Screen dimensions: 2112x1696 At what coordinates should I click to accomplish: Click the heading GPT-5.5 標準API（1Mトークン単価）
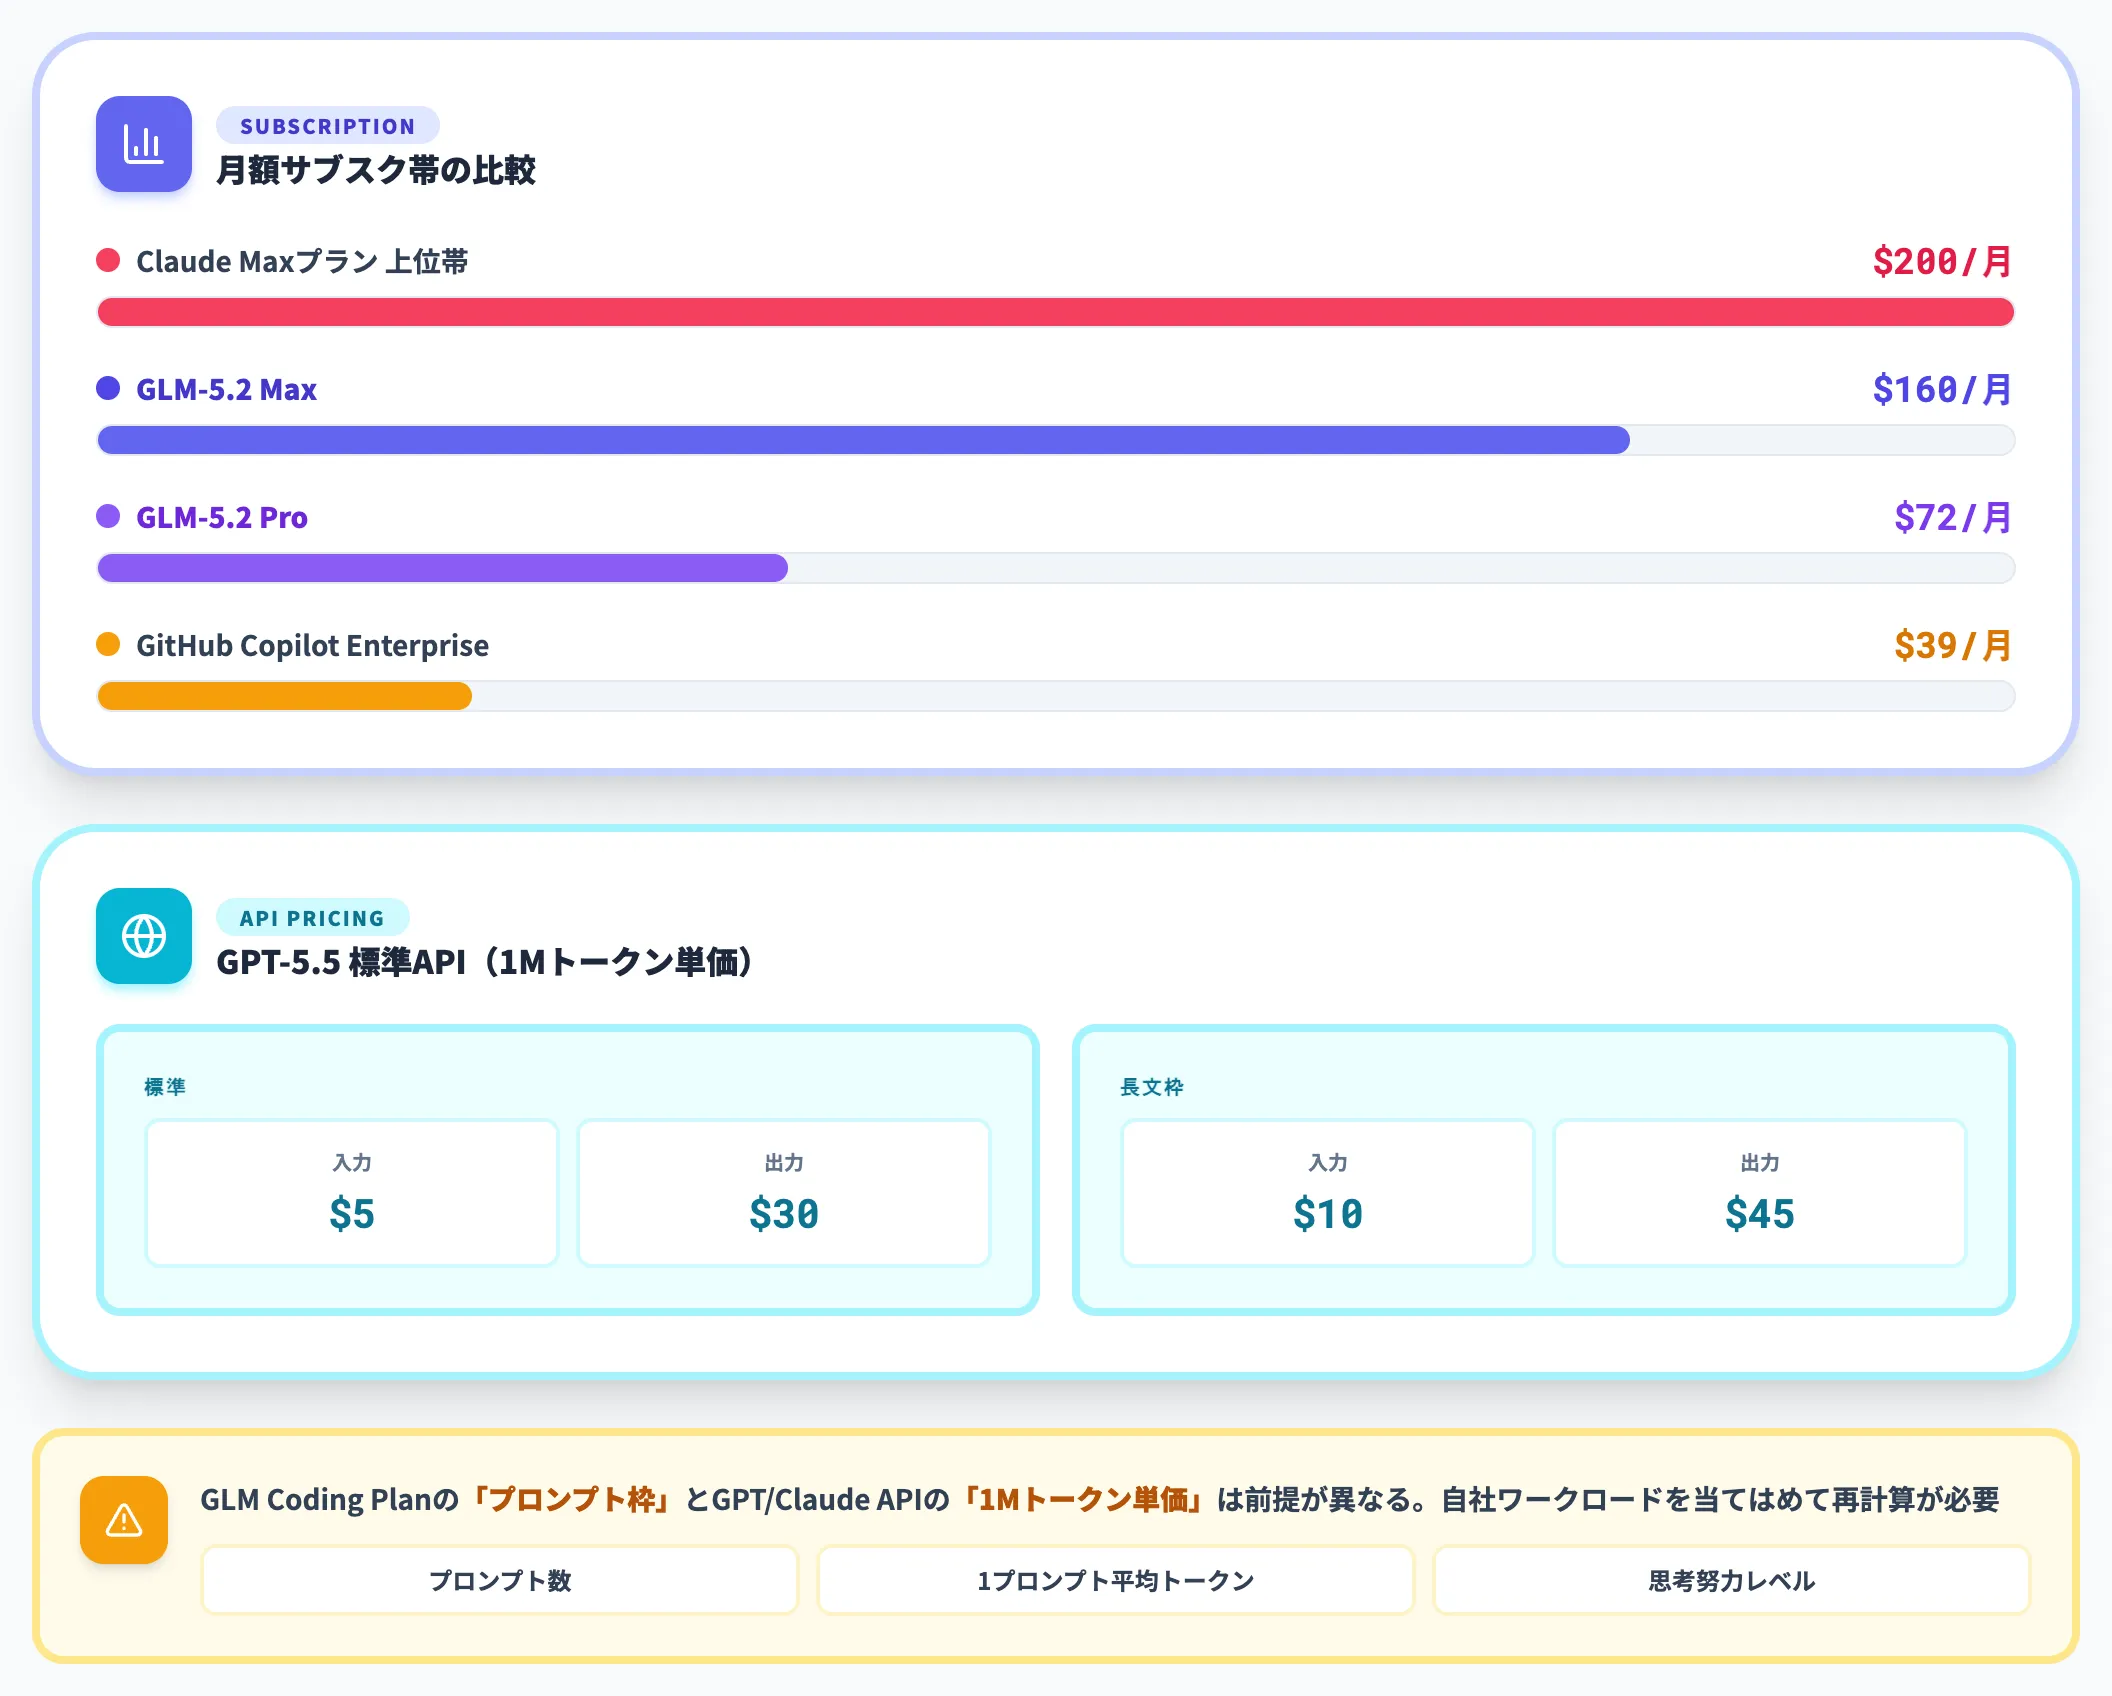point(484,962)
